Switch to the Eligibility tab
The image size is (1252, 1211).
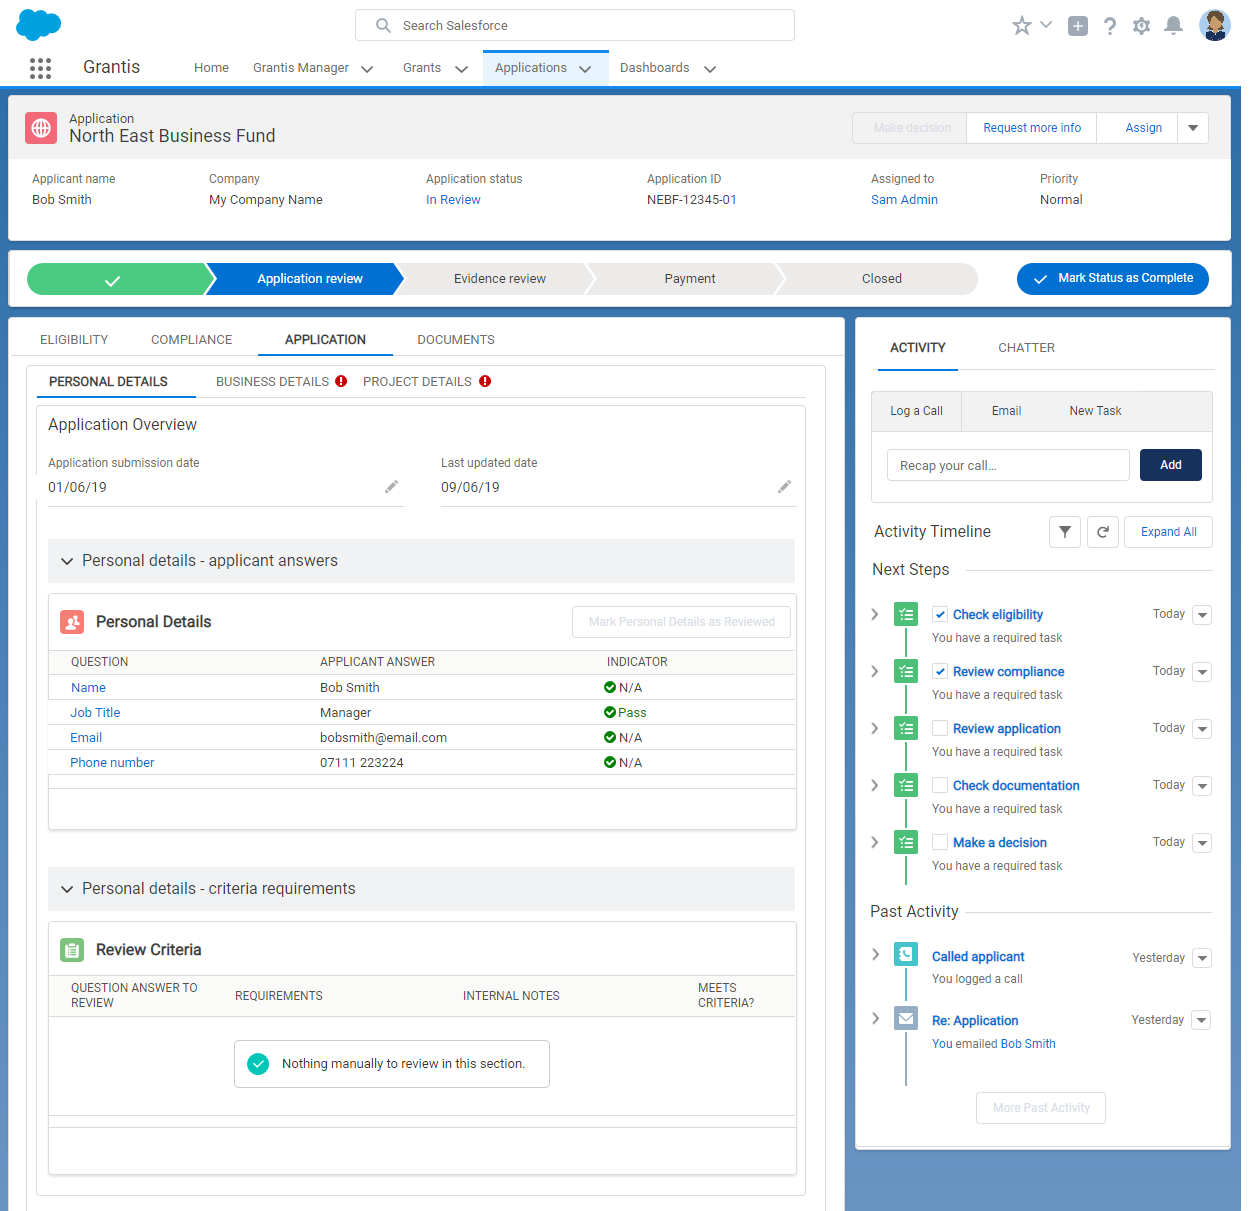click(x=74, y=340)
